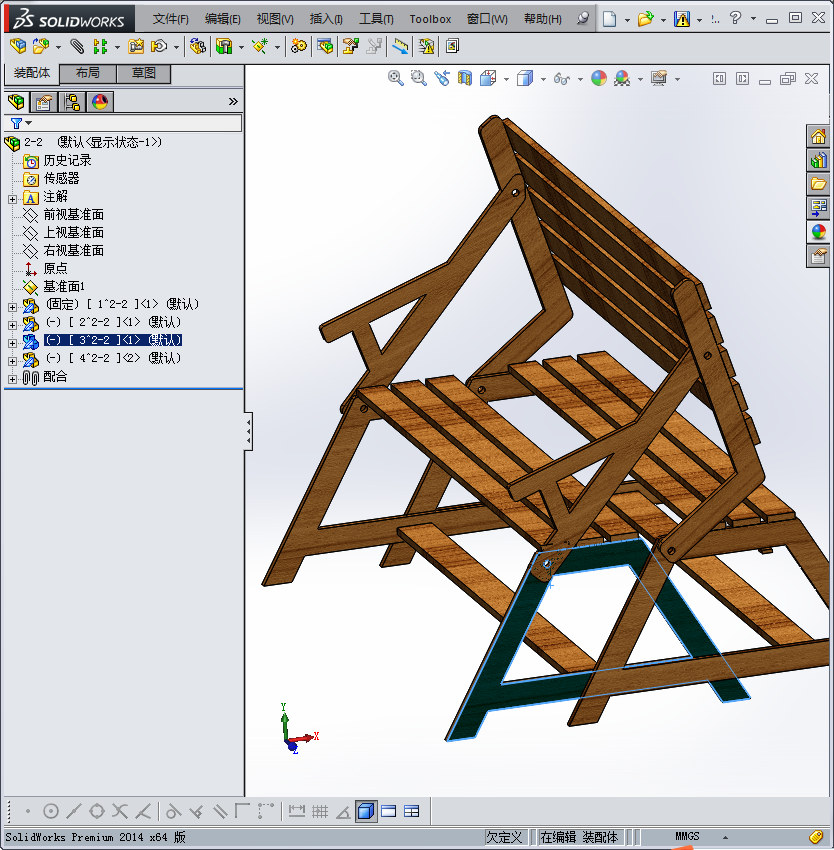Open the Toolbox menu
The width and height of the screenshot is (834, 850).
click(430, 19)
